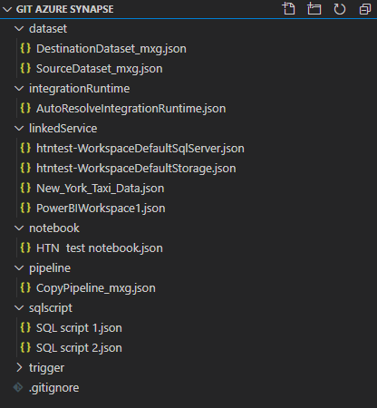This screenshot has height=408, width=377.
Task: Open htntest-WorkspaceDefaultStorage.json file
Action: coord(136,169)
